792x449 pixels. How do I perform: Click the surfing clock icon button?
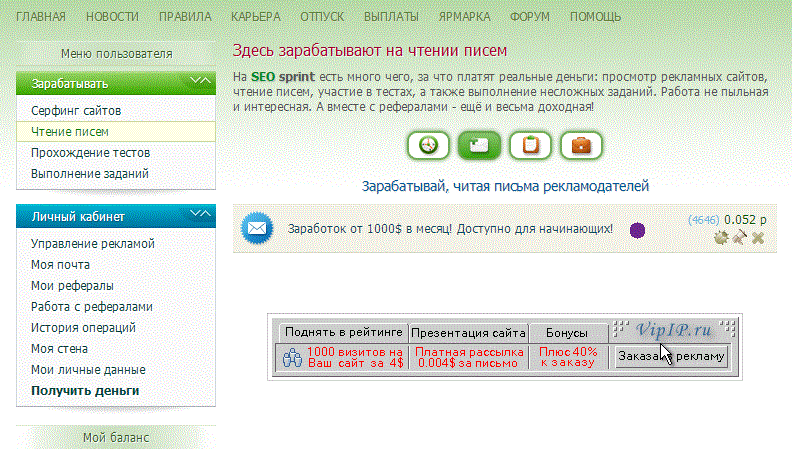(x=428, y=145)
